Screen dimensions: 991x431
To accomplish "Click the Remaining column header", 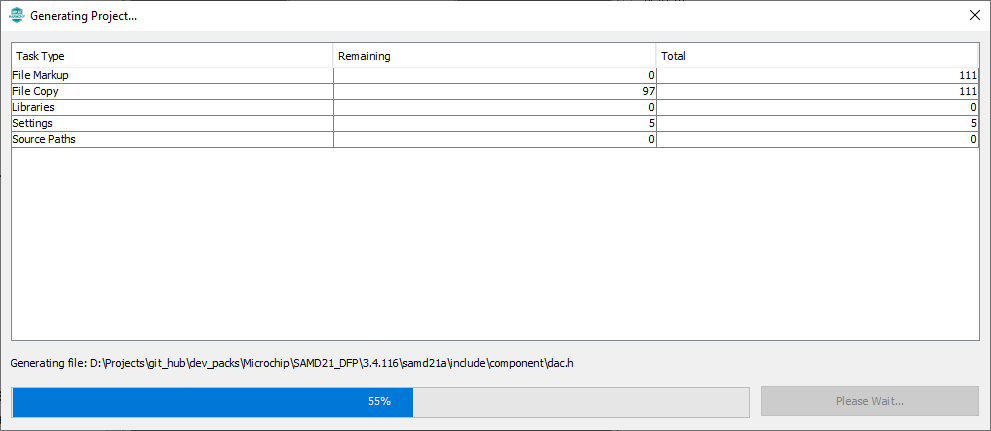I will click(494, 56).
